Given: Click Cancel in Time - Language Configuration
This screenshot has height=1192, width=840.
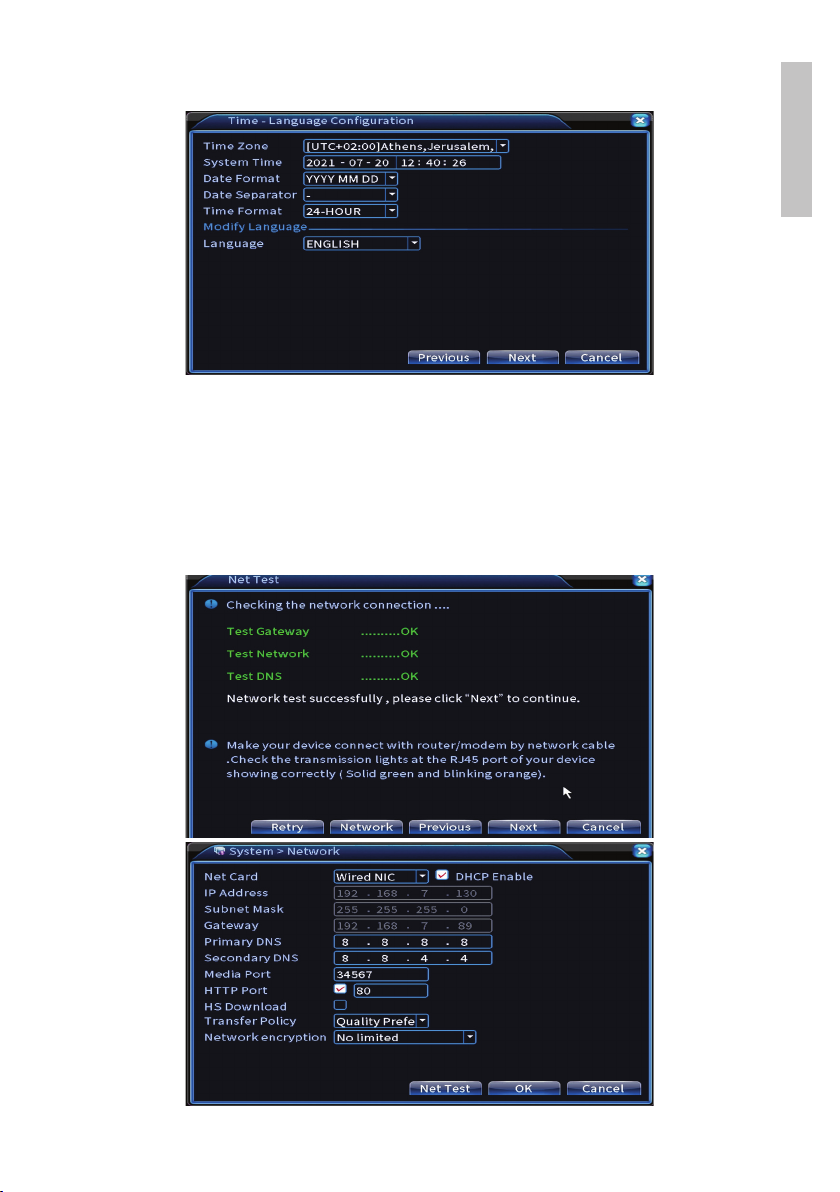Looking at the screenshot, I should click(601, 357).
